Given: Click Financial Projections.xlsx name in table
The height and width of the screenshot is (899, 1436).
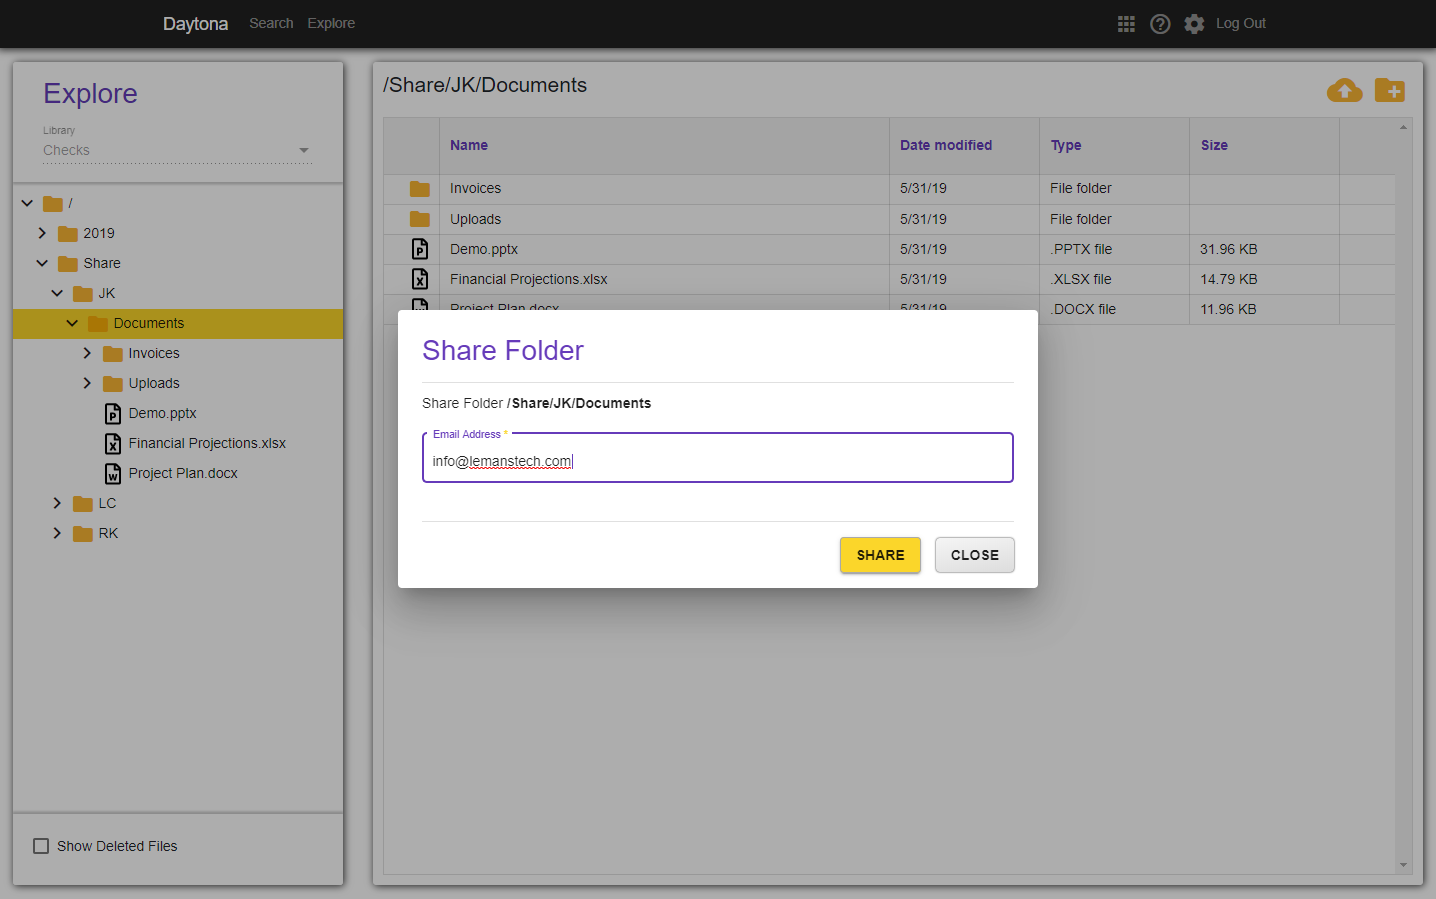Looking at the screenshot, I should click(529, 279).
